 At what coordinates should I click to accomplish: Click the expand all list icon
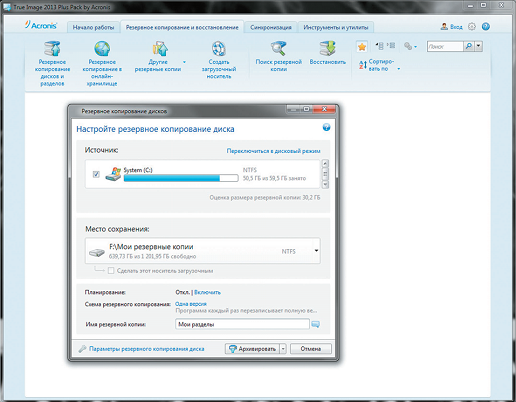pyautogui.click(x=391, y=46)
